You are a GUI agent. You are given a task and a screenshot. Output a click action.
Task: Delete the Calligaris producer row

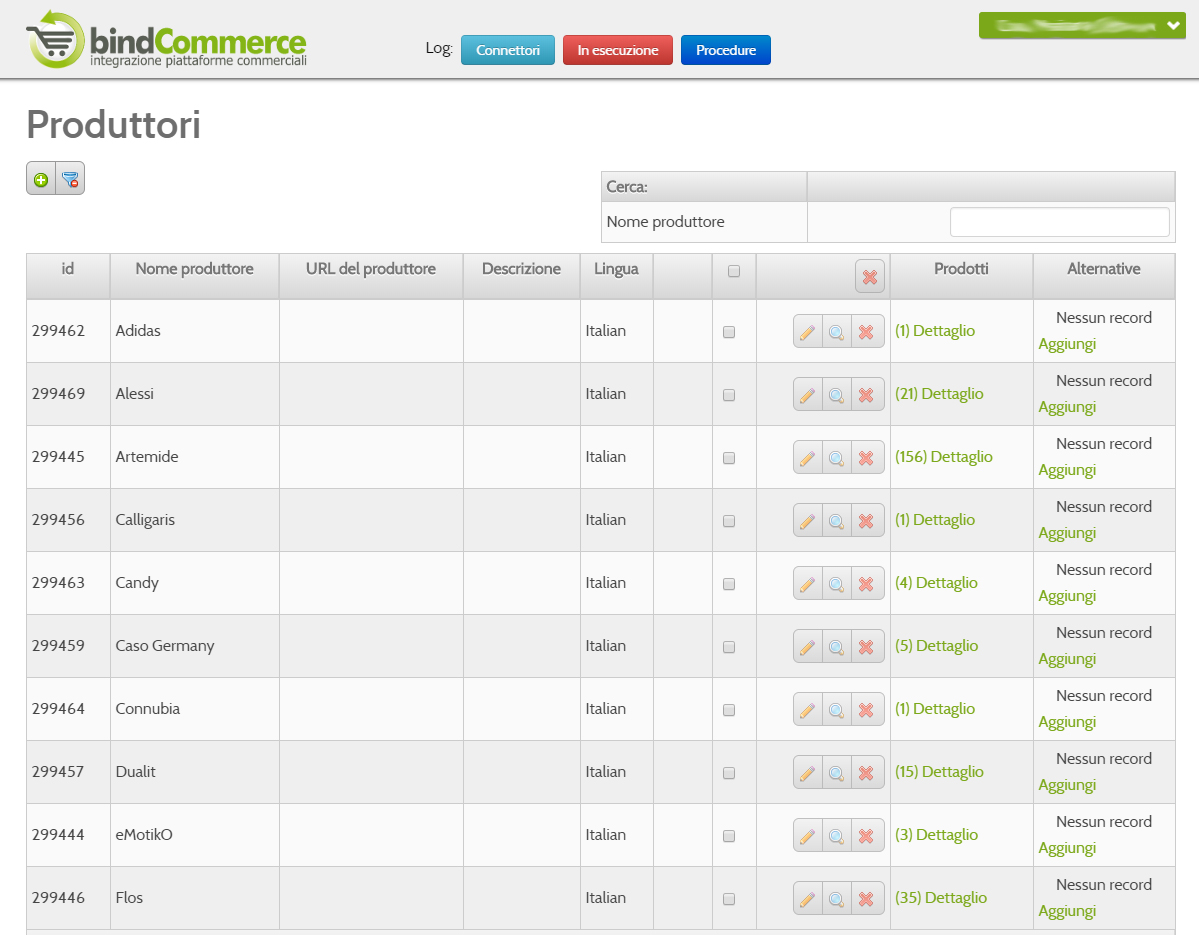[866, 521]
